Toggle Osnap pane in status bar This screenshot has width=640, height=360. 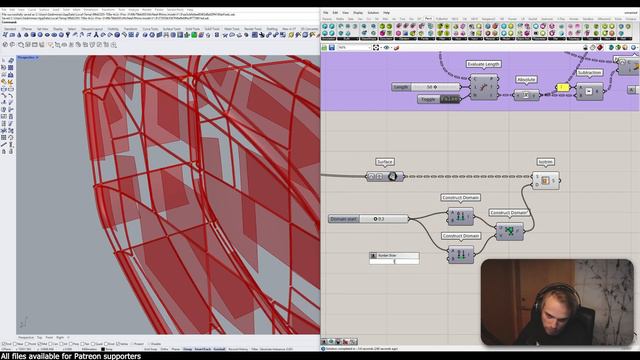click(x=188, y=349)
